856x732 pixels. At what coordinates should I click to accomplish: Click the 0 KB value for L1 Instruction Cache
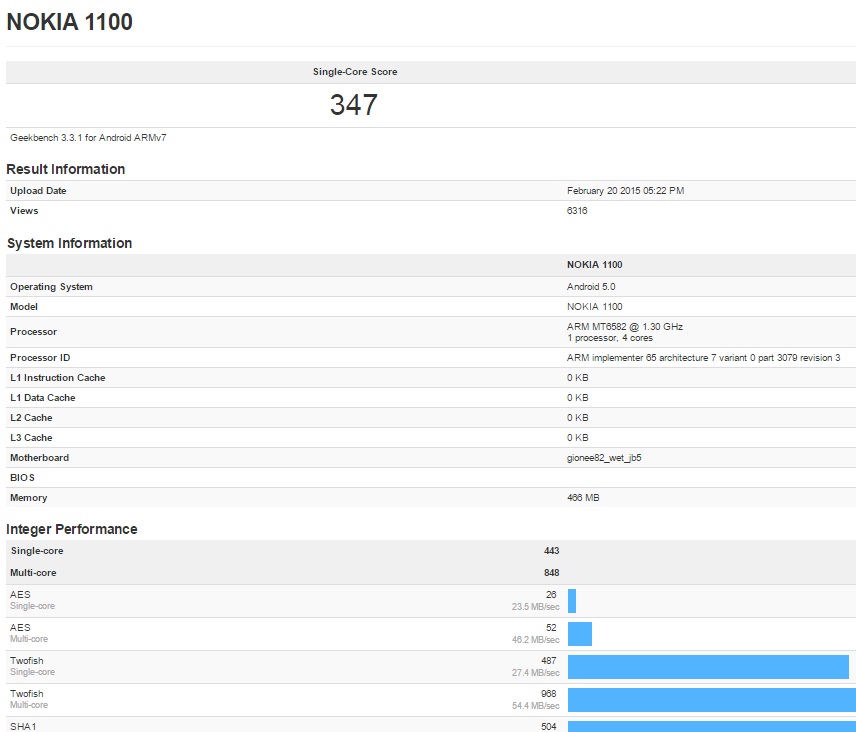(578, 378)
